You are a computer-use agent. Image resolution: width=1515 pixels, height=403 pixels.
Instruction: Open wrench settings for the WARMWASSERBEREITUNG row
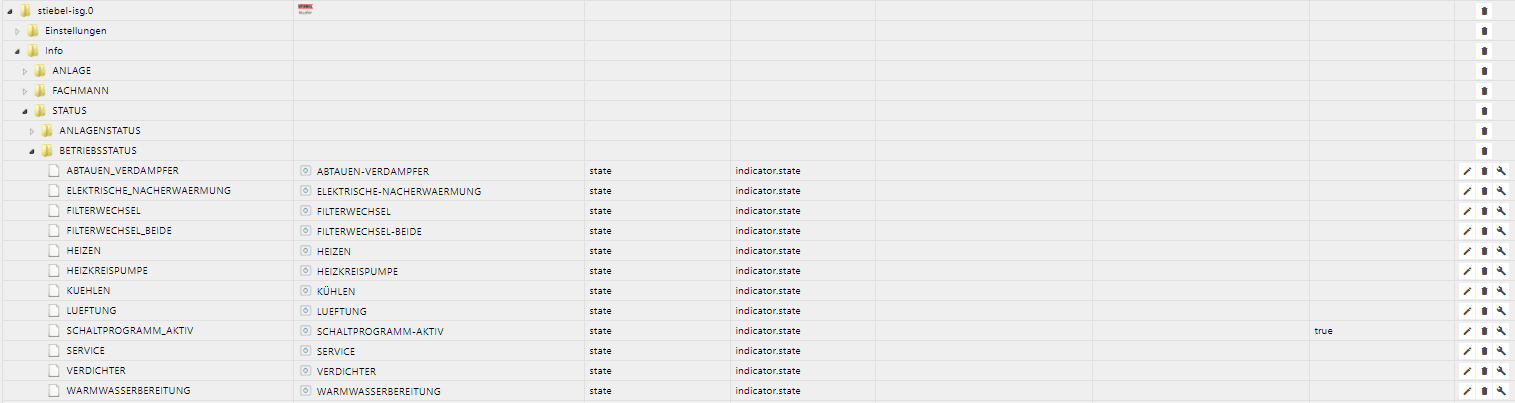[x=1501, y=391]
